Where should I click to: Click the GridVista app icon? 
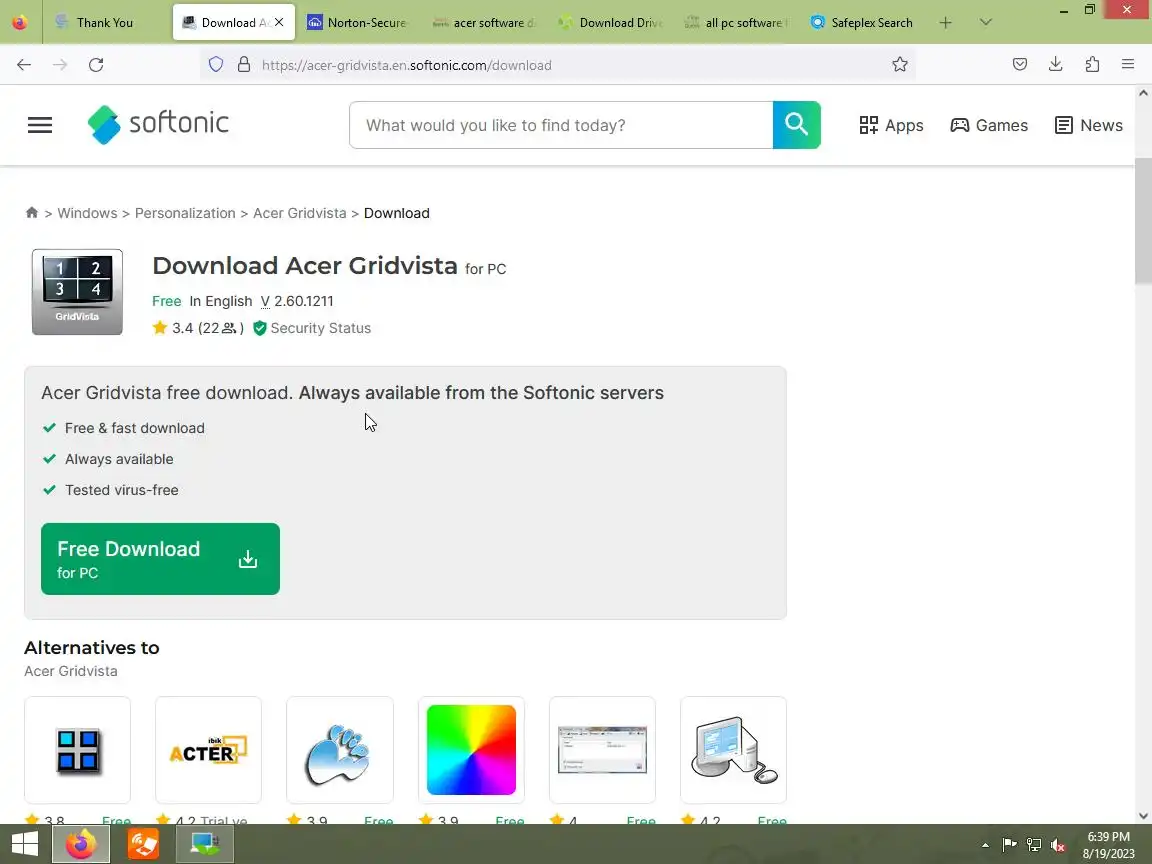click(77, 292)
